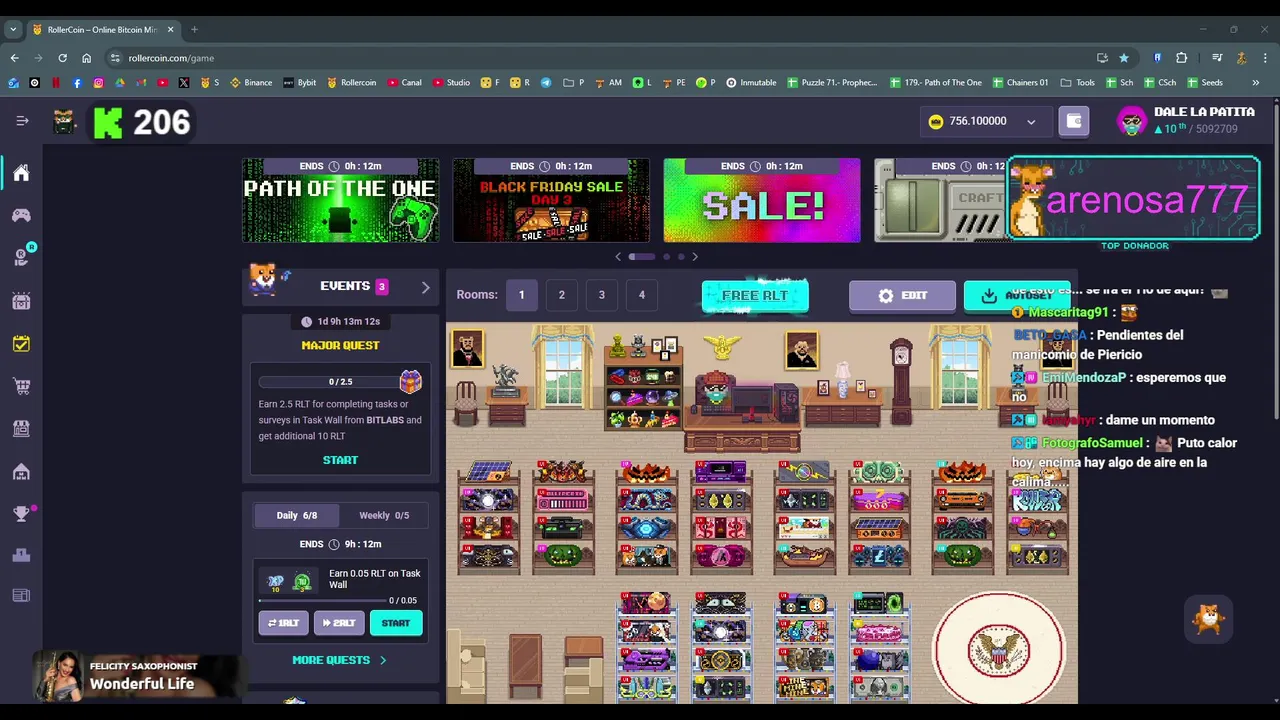Open the Studio YouTube bookmark
This screenshot has height=720, width=1280.
(x=451, y=83)
